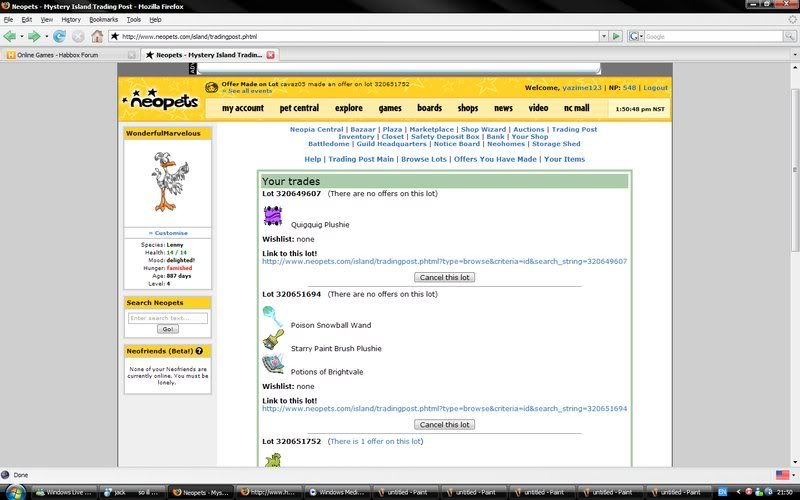Click the Poison Snowball Wand item image
This screenshot has width=800, height=500.
tap(273, 317)
